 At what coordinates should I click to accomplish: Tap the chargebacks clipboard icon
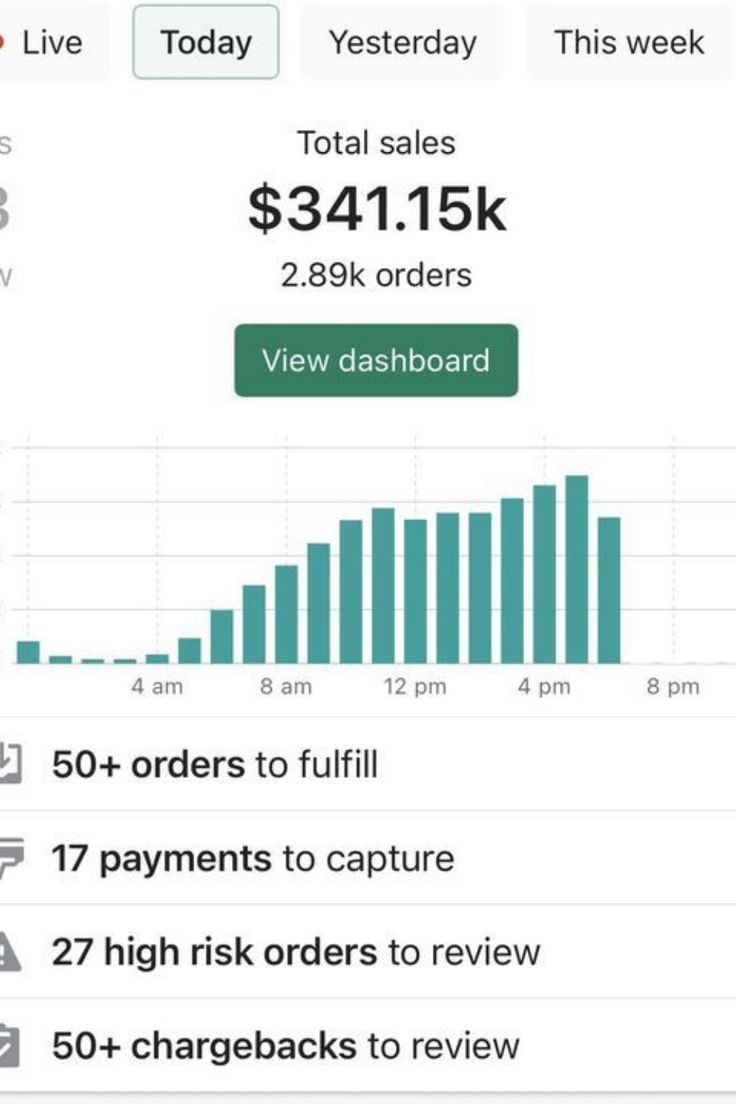click(x=9, y=1046)
